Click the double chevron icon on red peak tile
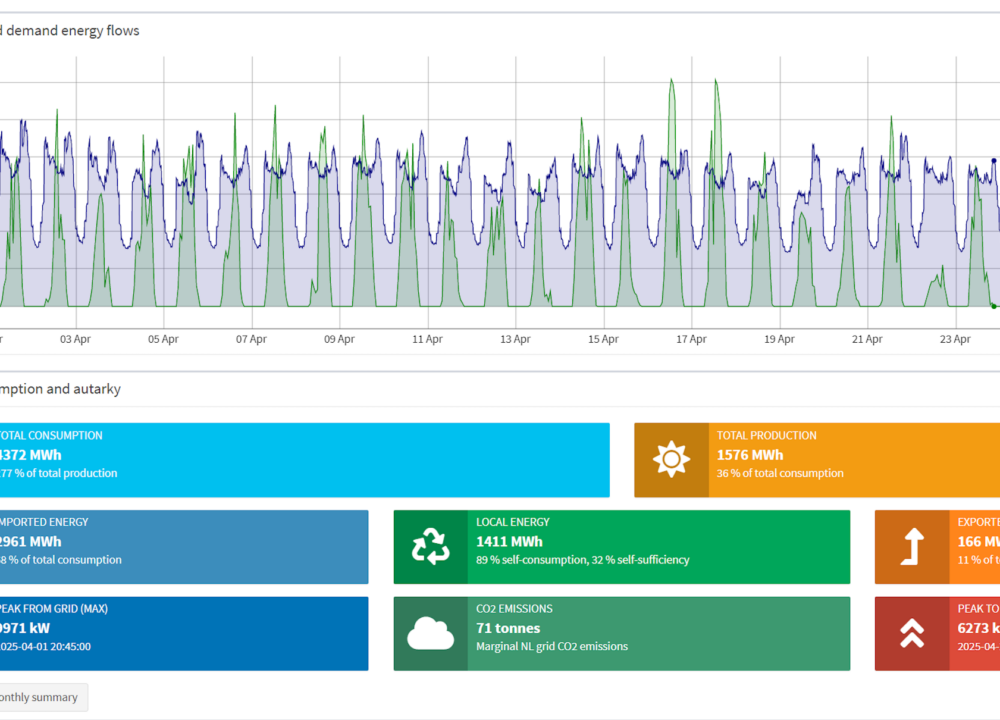This screenshot has height=720, width=1000. click(x=912, y=634)
